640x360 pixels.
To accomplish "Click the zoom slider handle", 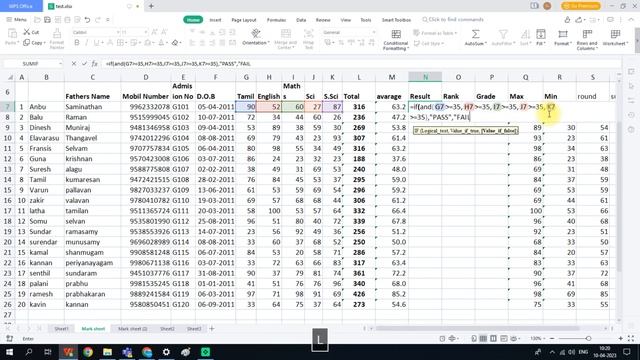I will pos(588,338).
